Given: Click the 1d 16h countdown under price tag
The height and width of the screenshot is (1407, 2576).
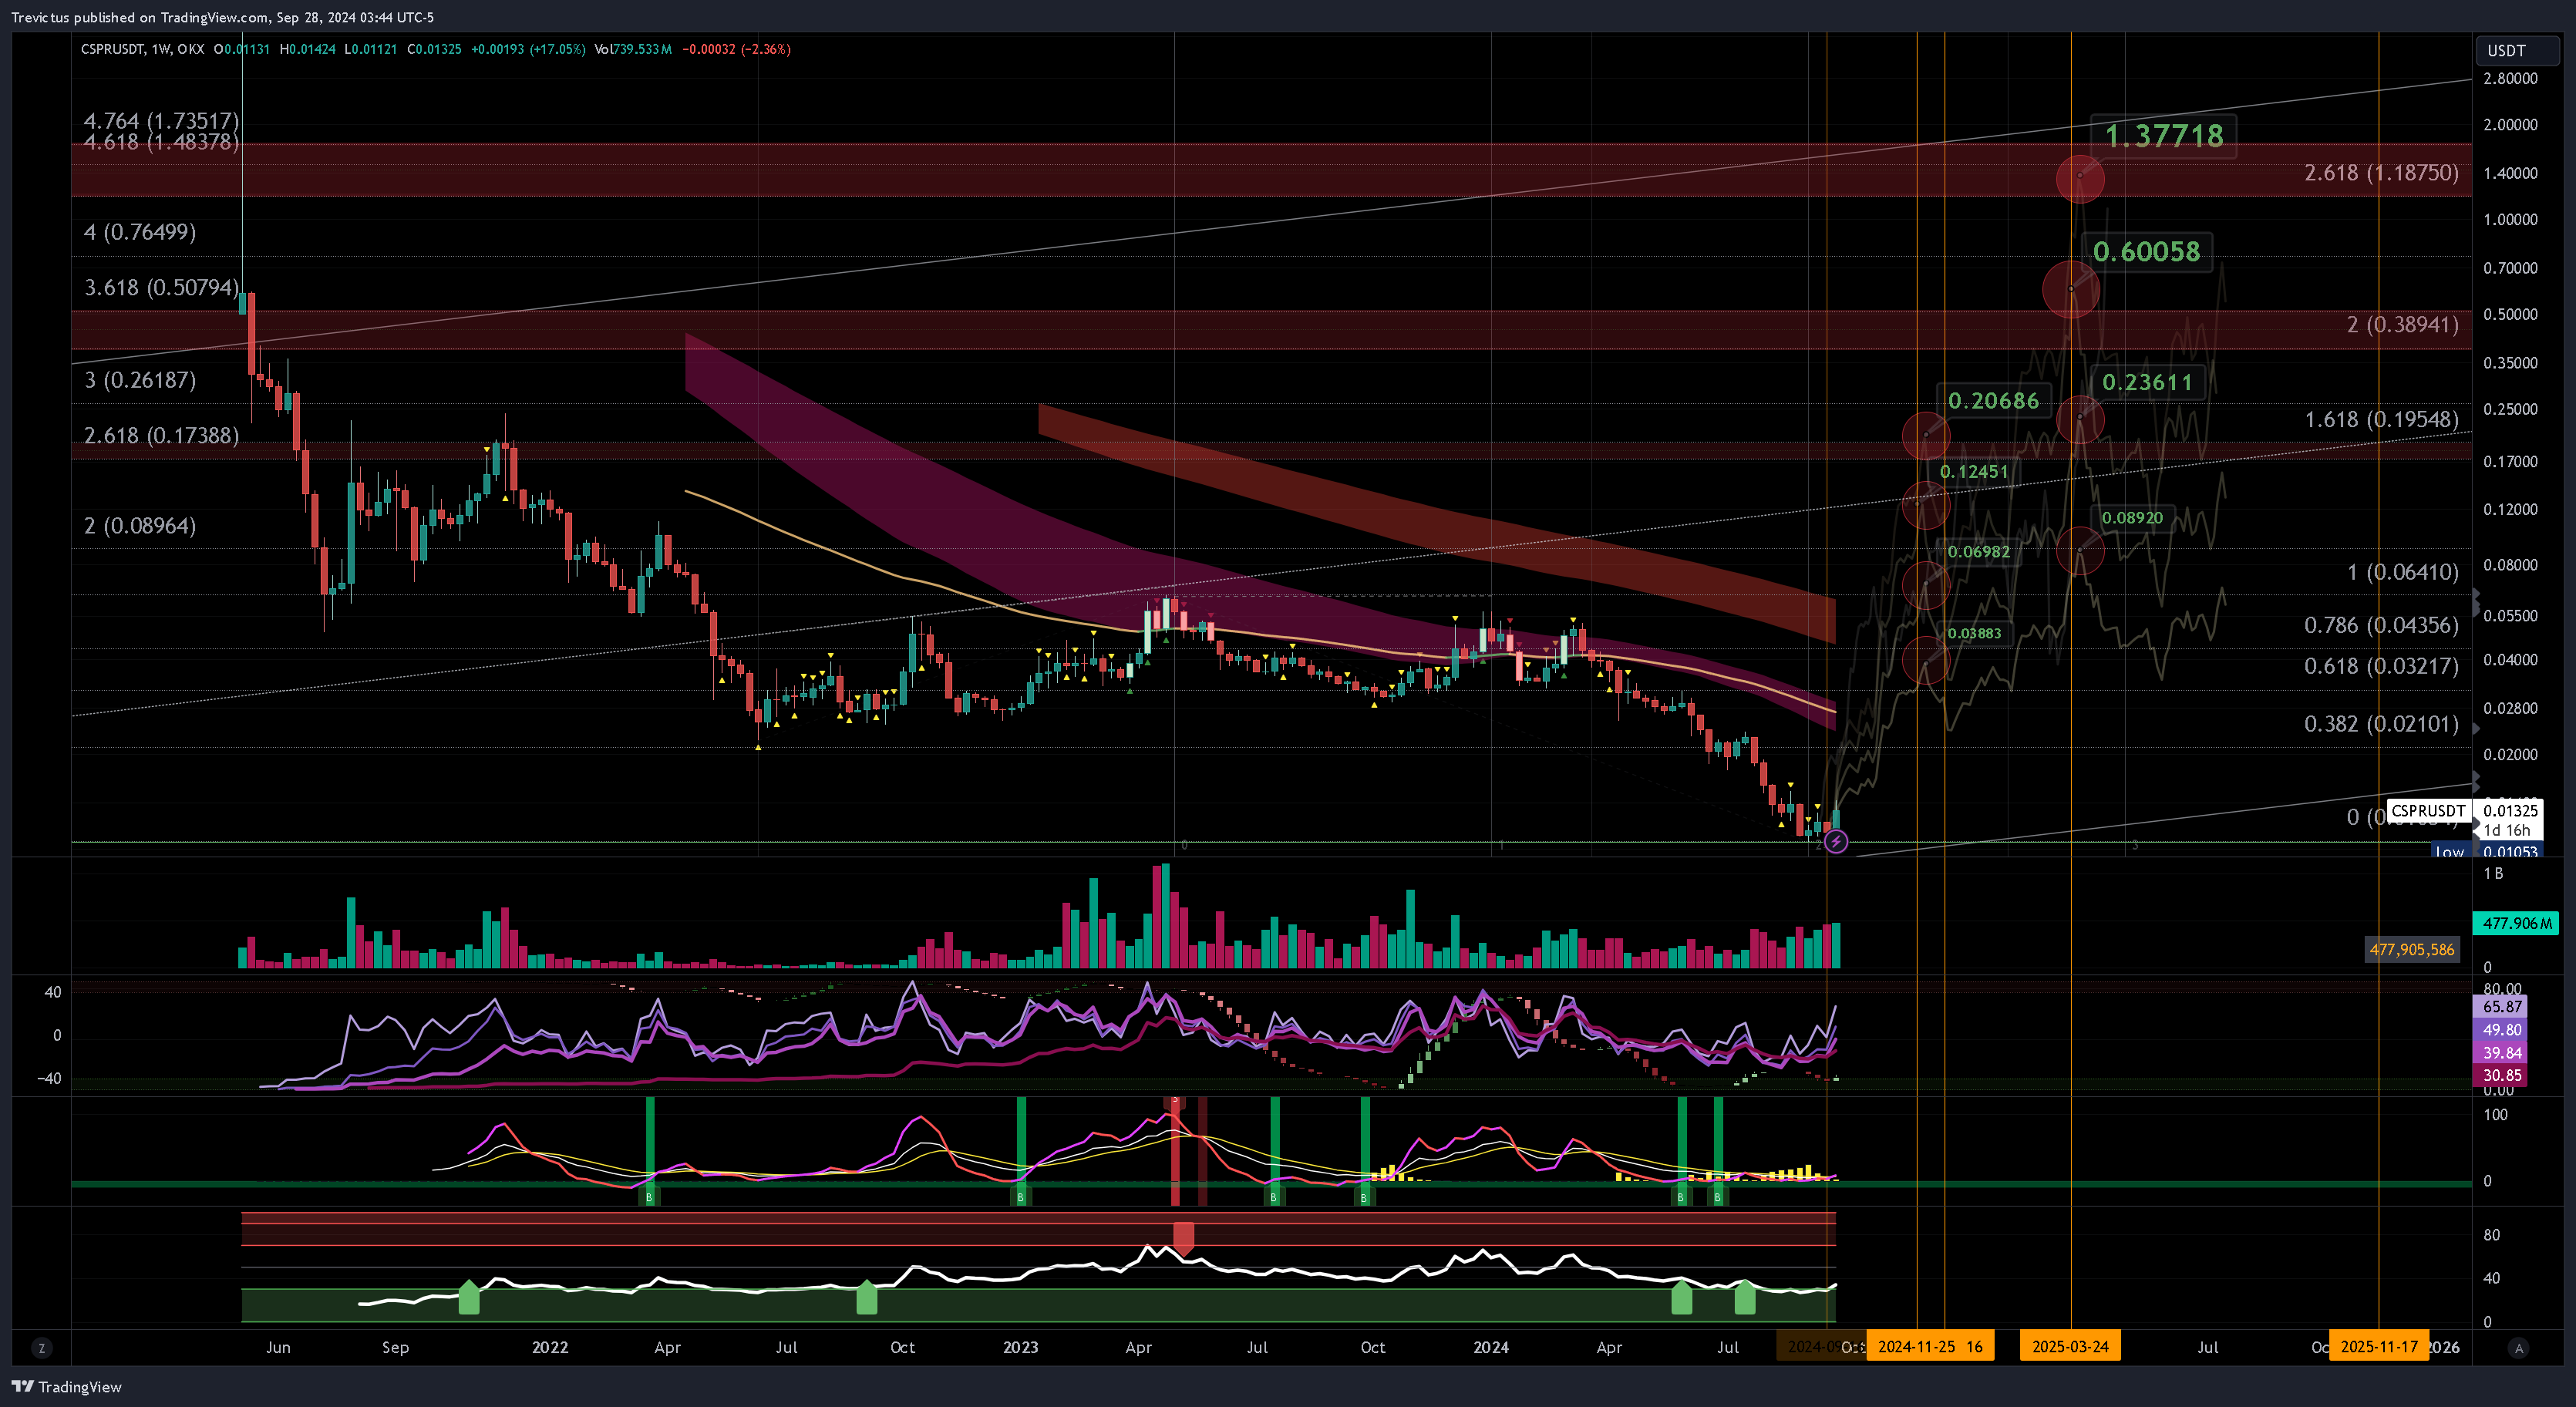Looking at the screenshot, I should [2507, 830].
